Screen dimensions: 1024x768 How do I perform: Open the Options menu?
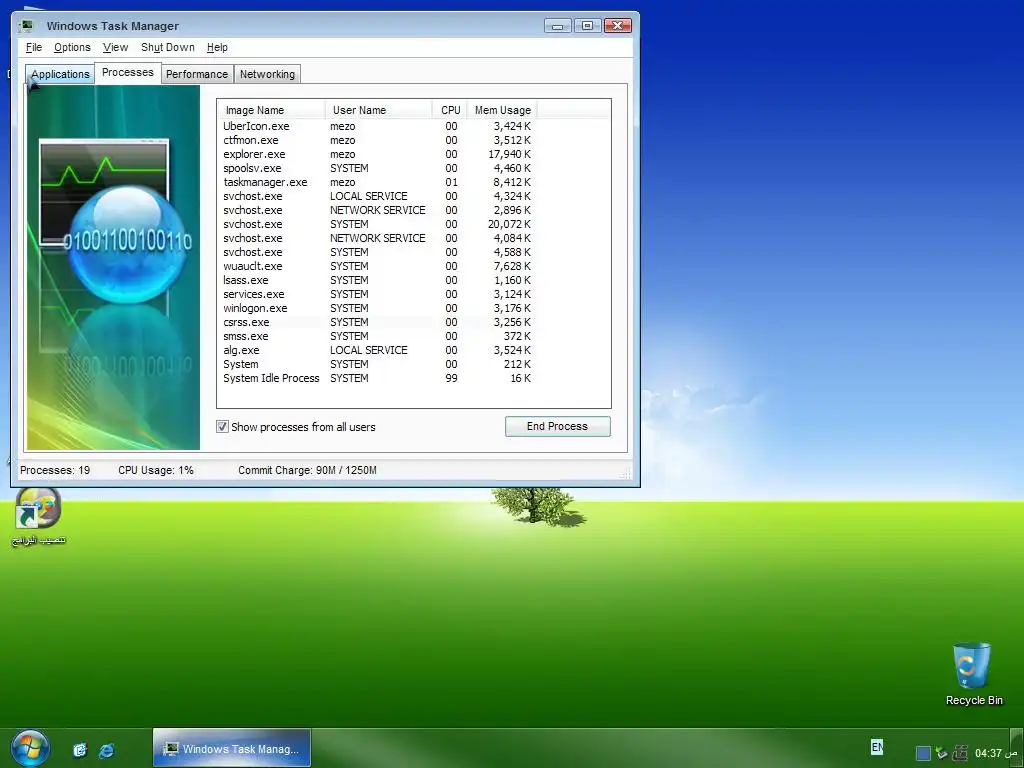tap(72, 48)
